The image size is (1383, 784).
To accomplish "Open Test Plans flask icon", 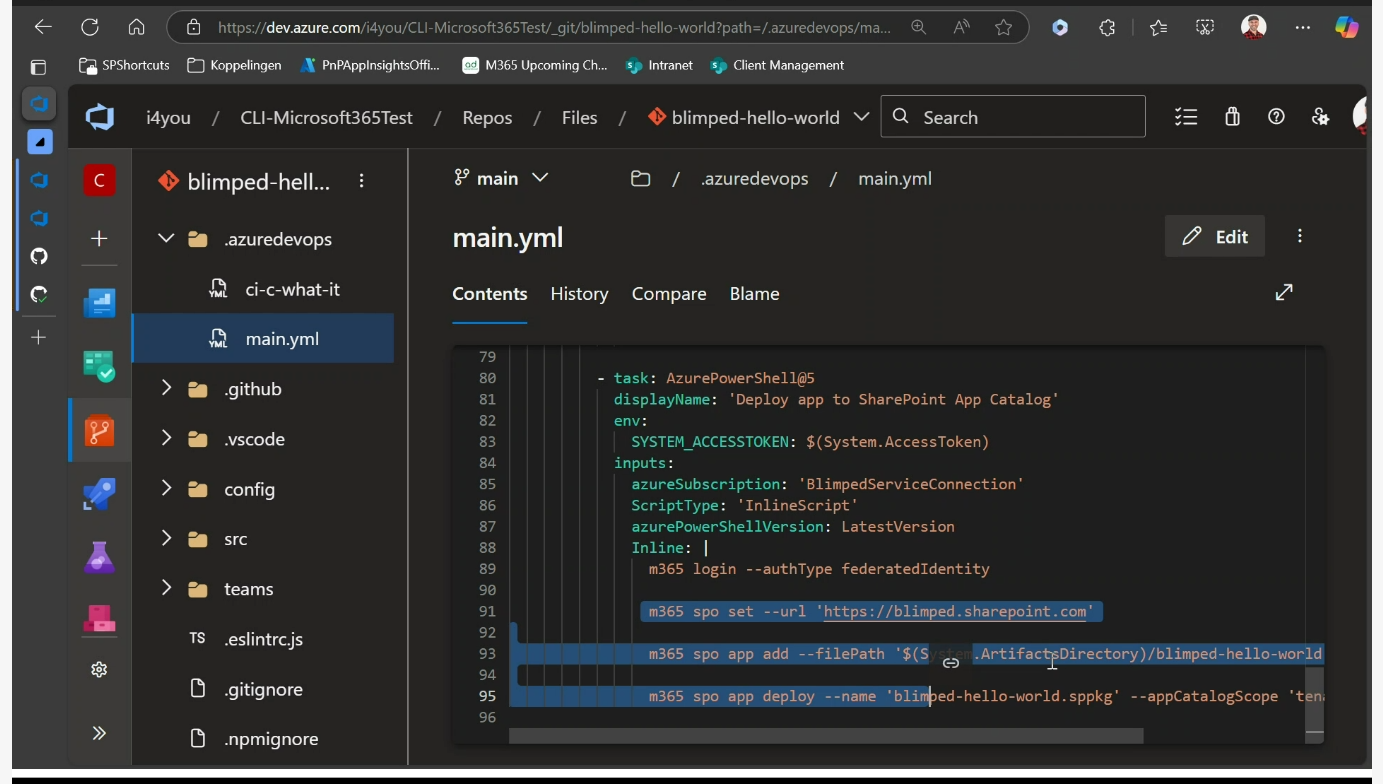I will click(99, 557).
